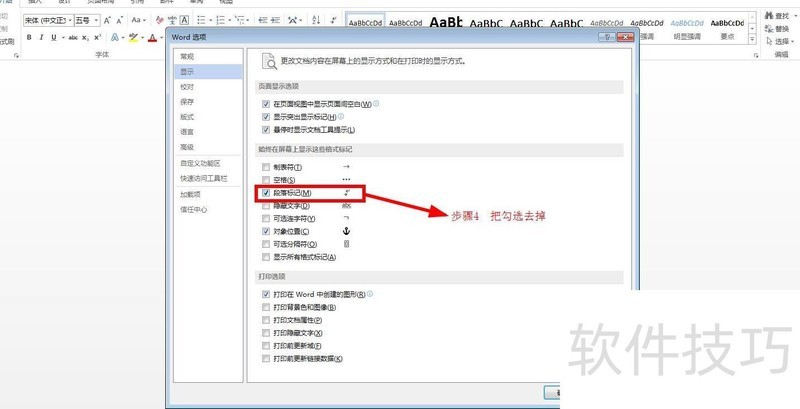Open the font size dropdown 五号

click(96, 20)
